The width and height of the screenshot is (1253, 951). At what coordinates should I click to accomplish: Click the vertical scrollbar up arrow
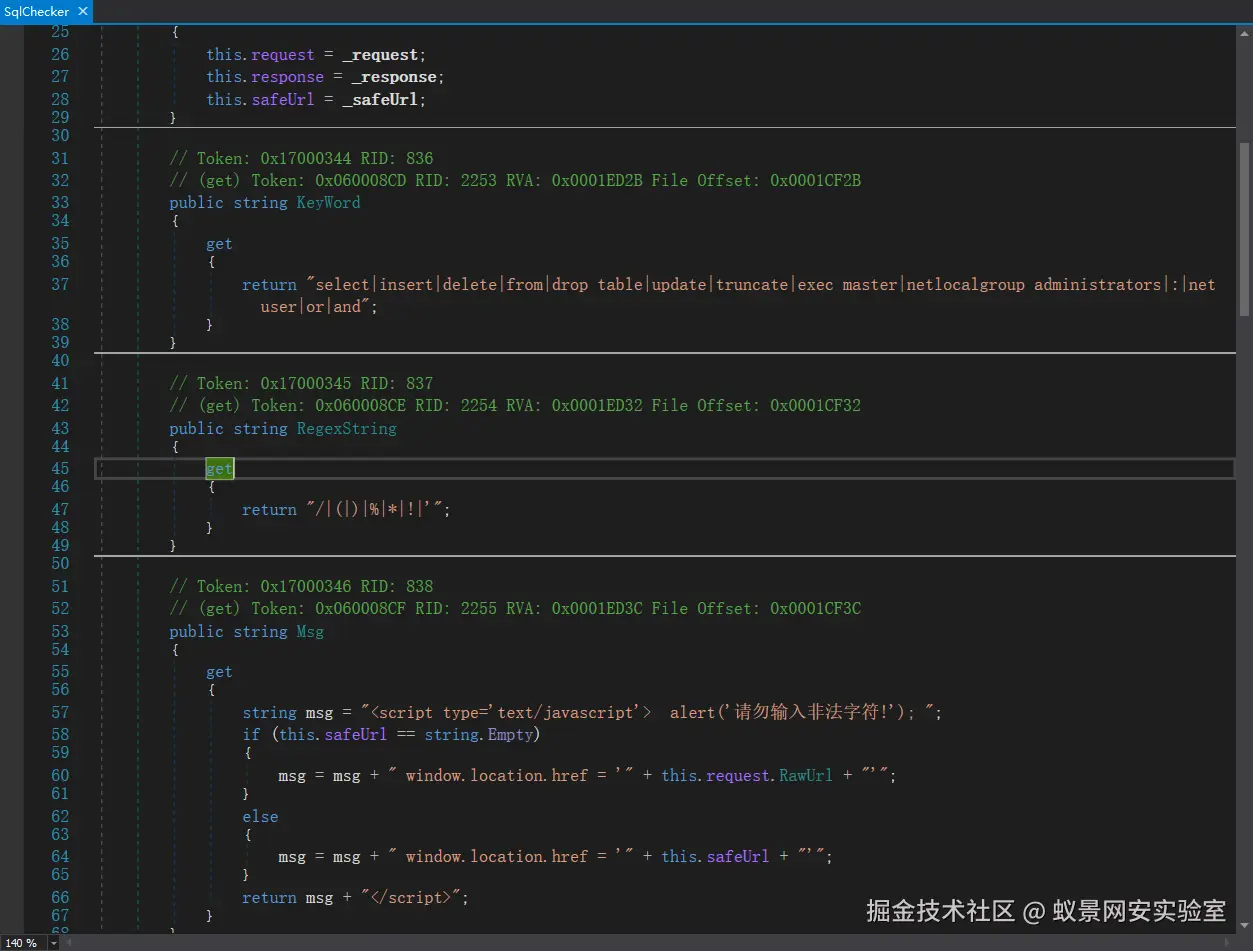[1244, 32]
